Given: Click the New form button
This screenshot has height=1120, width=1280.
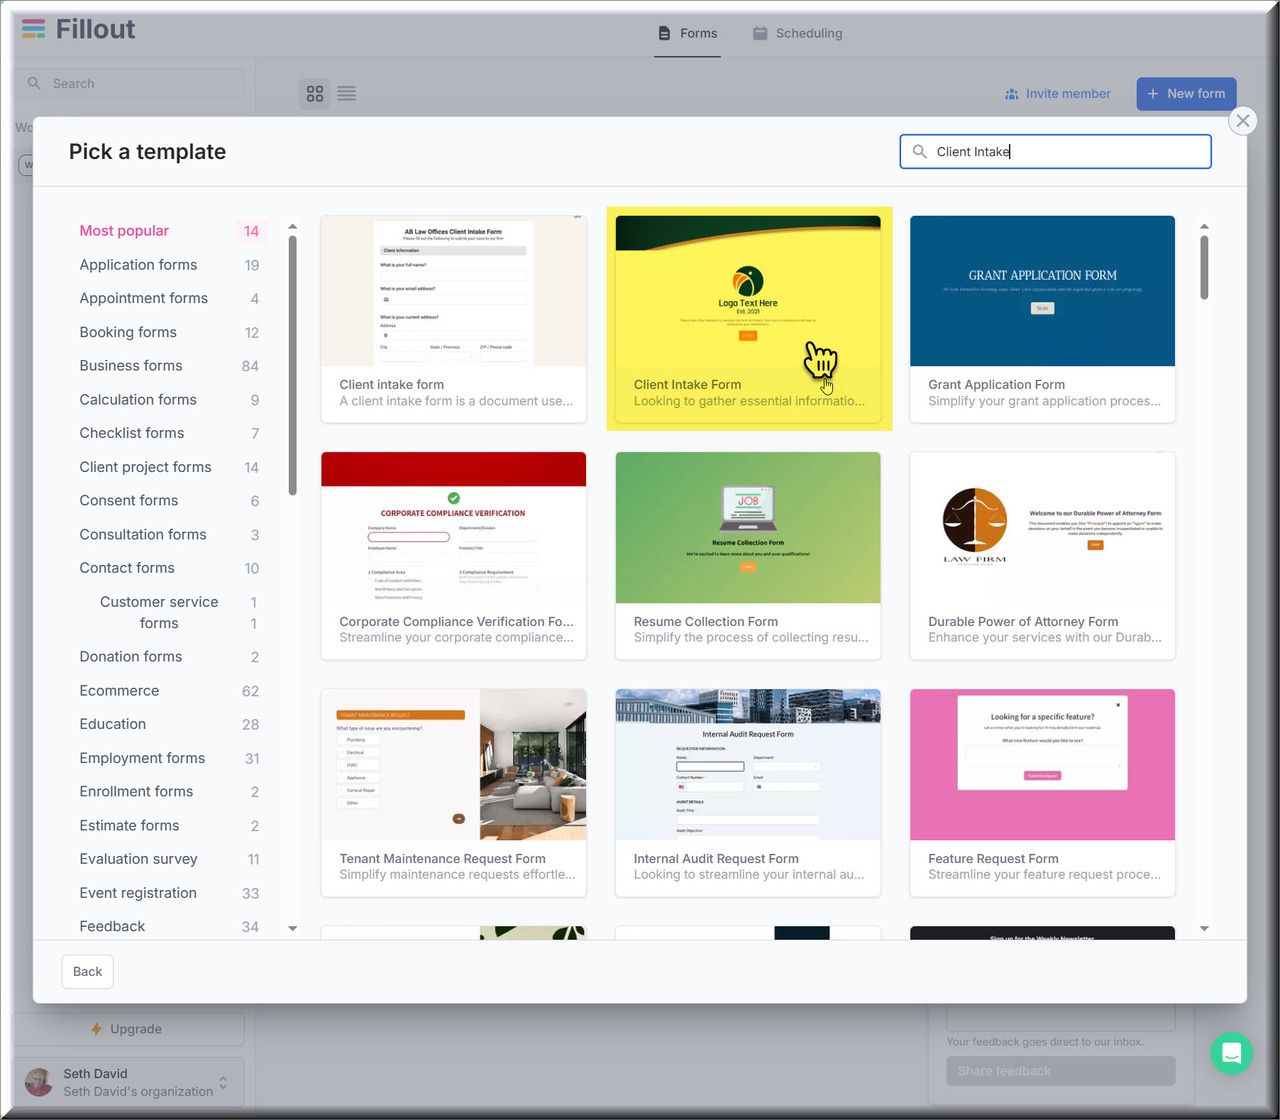Looking at the screenshot, I should point(1186,94).
